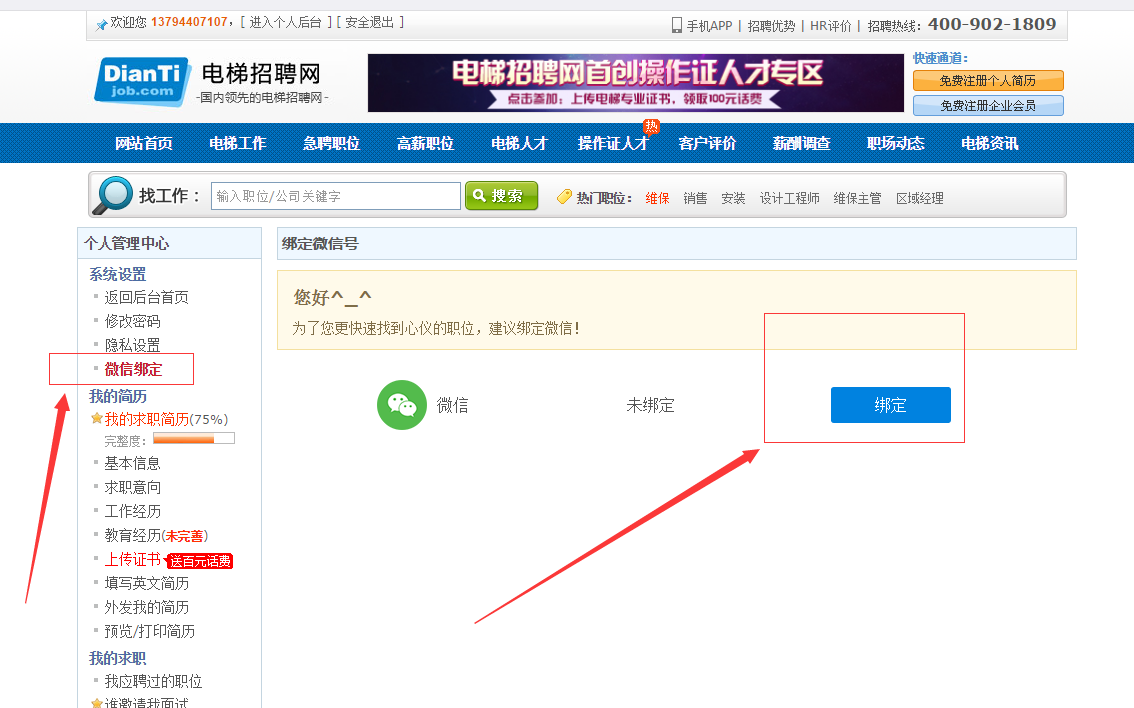Click 返回后台首页 in sidebar
This screenshot has width=1134, height=708.
(146, 297)
